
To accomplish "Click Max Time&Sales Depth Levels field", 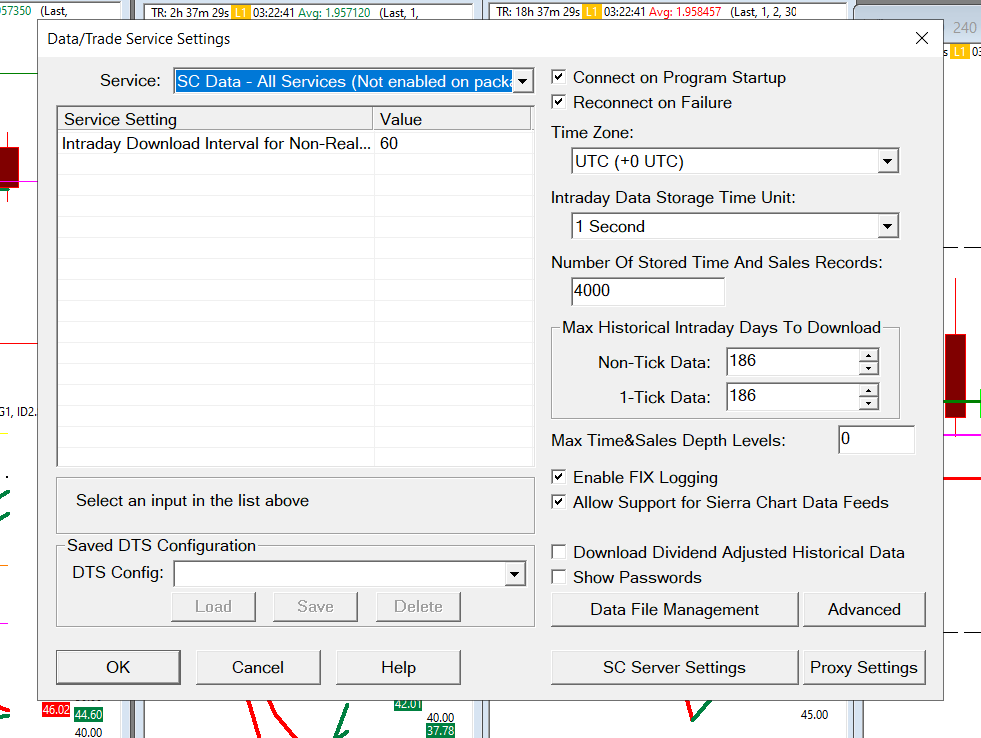I will [876, 439].
